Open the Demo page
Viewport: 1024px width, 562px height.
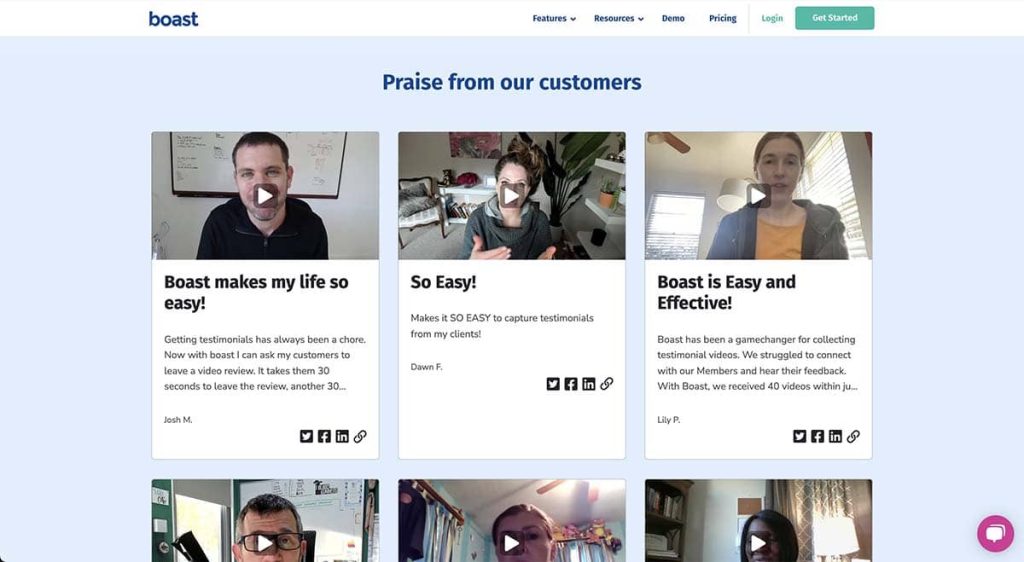click(x=673, y=18)
